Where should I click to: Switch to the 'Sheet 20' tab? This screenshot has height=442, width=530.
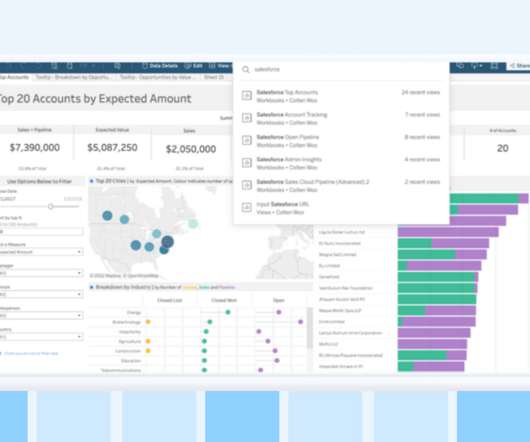coord(214,77)
